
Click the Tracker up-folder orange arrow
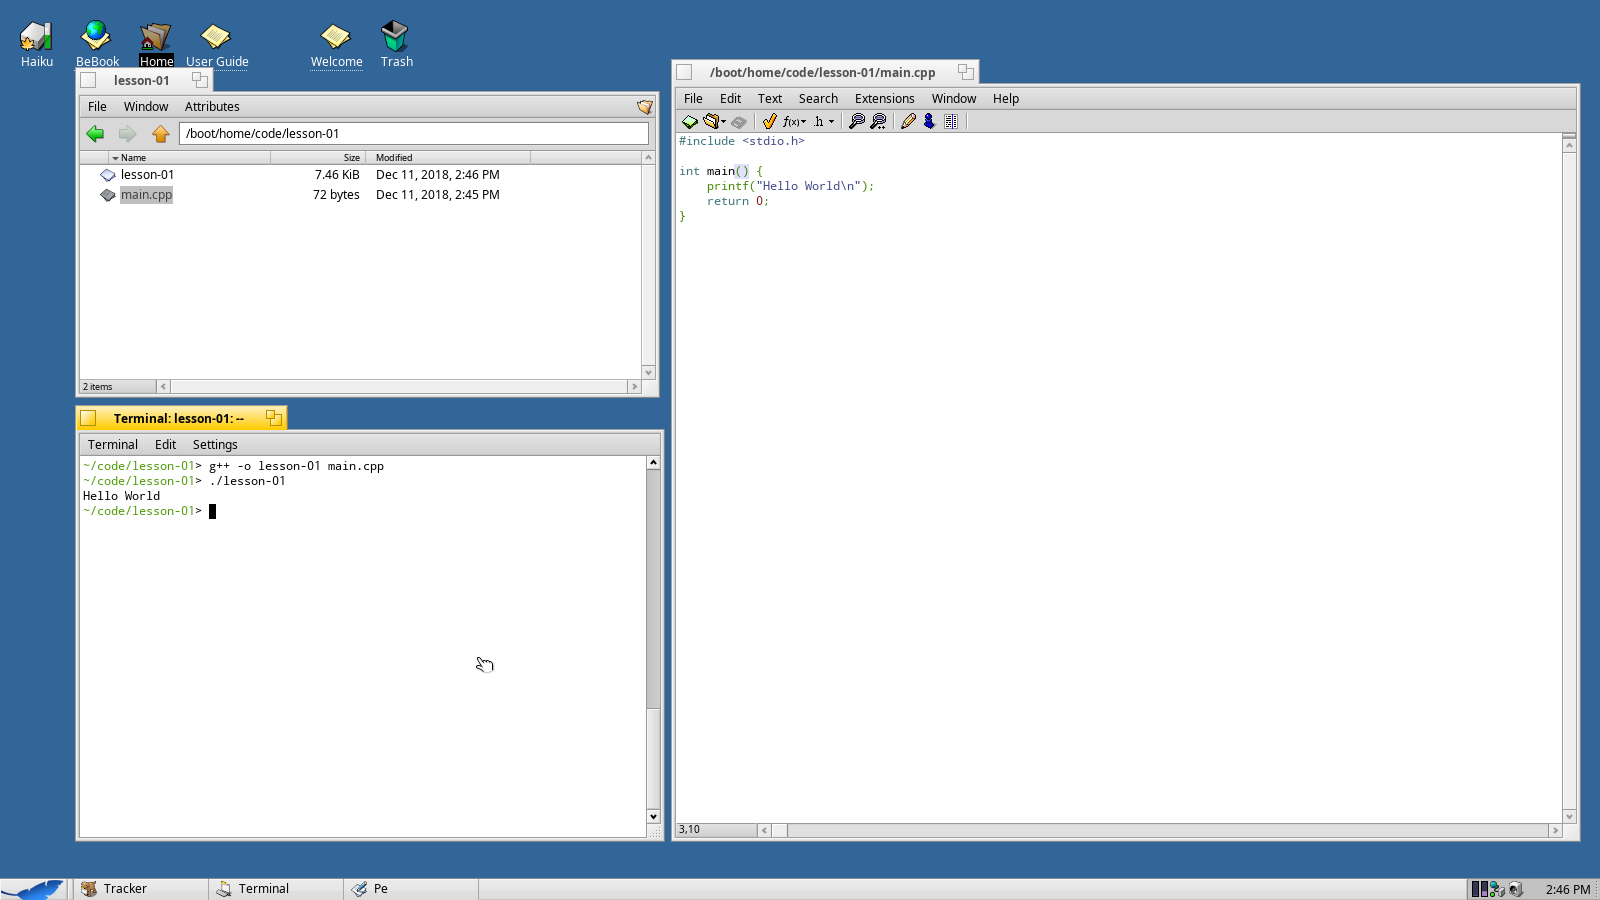coord(160,133)
